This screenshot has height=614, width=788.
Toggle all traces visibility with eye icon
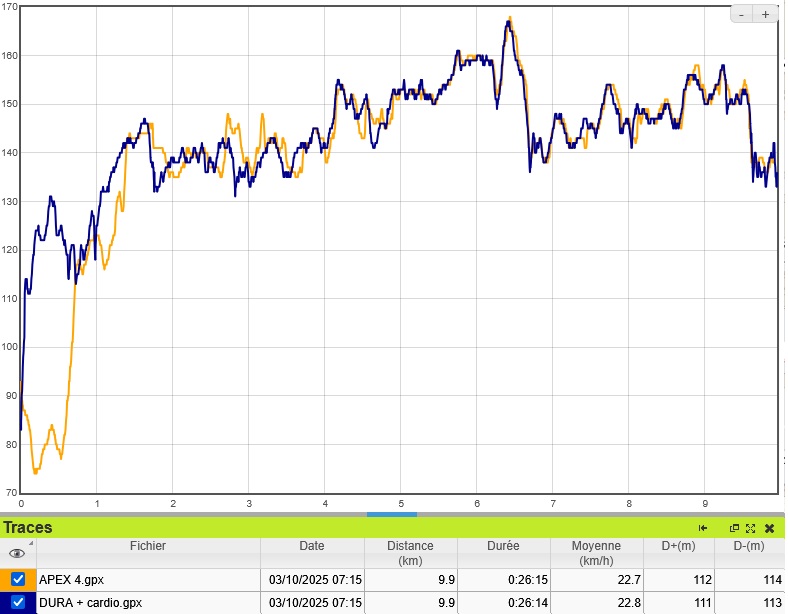[17, 553]
